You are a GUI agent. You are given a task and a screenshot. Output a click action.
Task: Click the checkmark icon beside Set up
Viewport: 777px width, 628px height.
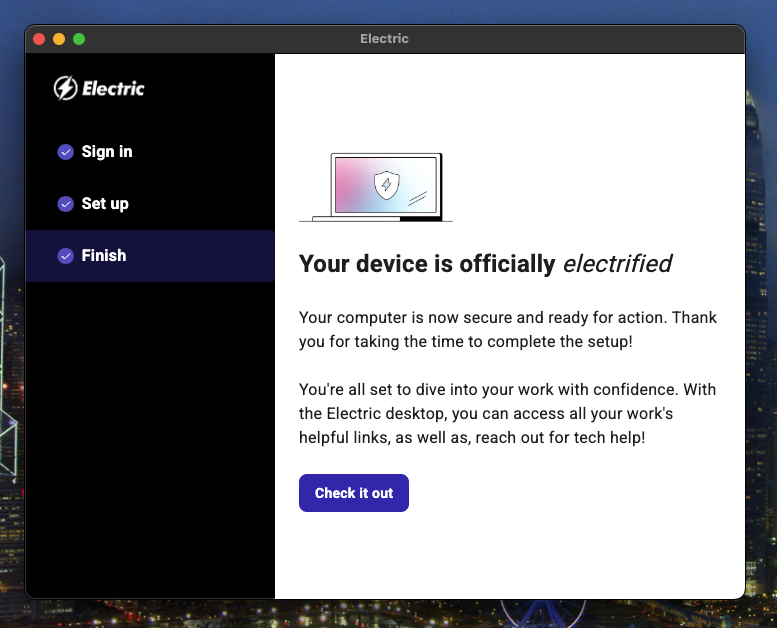coord(66,204)
